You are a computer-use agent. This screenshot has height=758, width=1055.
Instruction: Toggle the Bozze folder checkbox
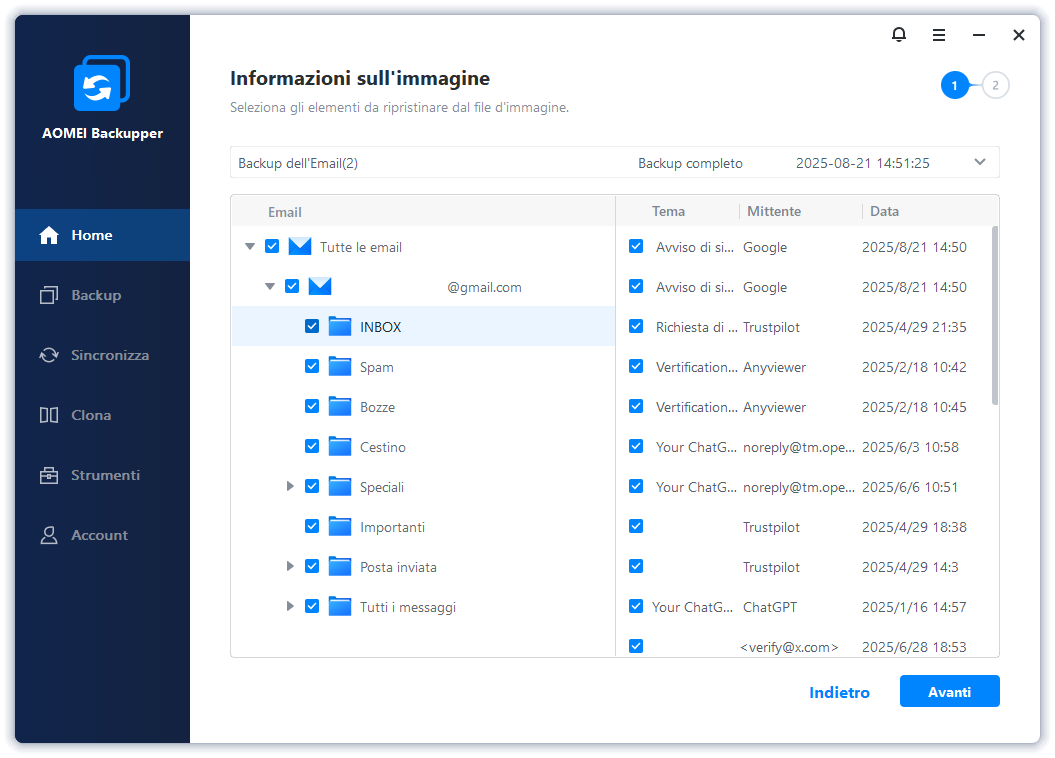[x=312, y=407]
